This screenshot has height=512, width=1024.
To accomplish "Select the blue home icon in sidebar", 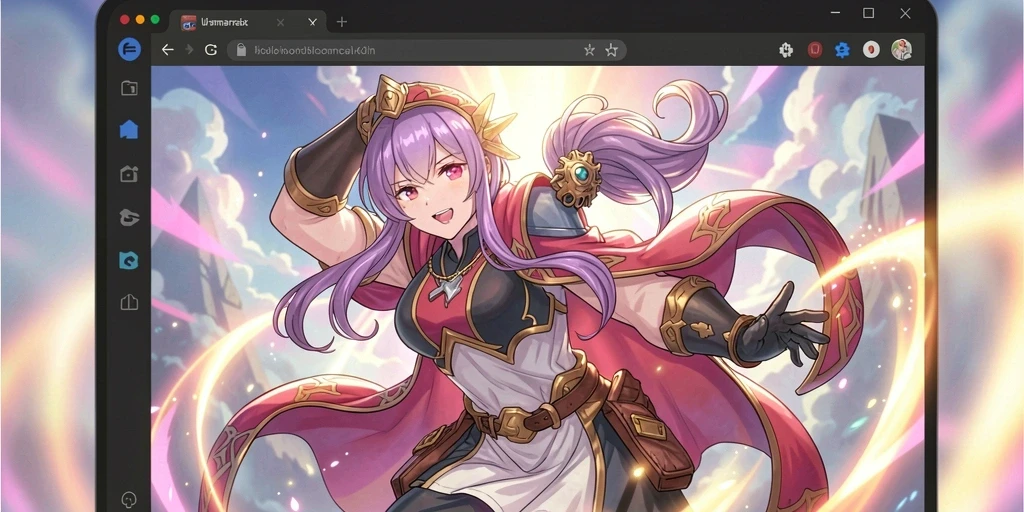I will point(129,130).
